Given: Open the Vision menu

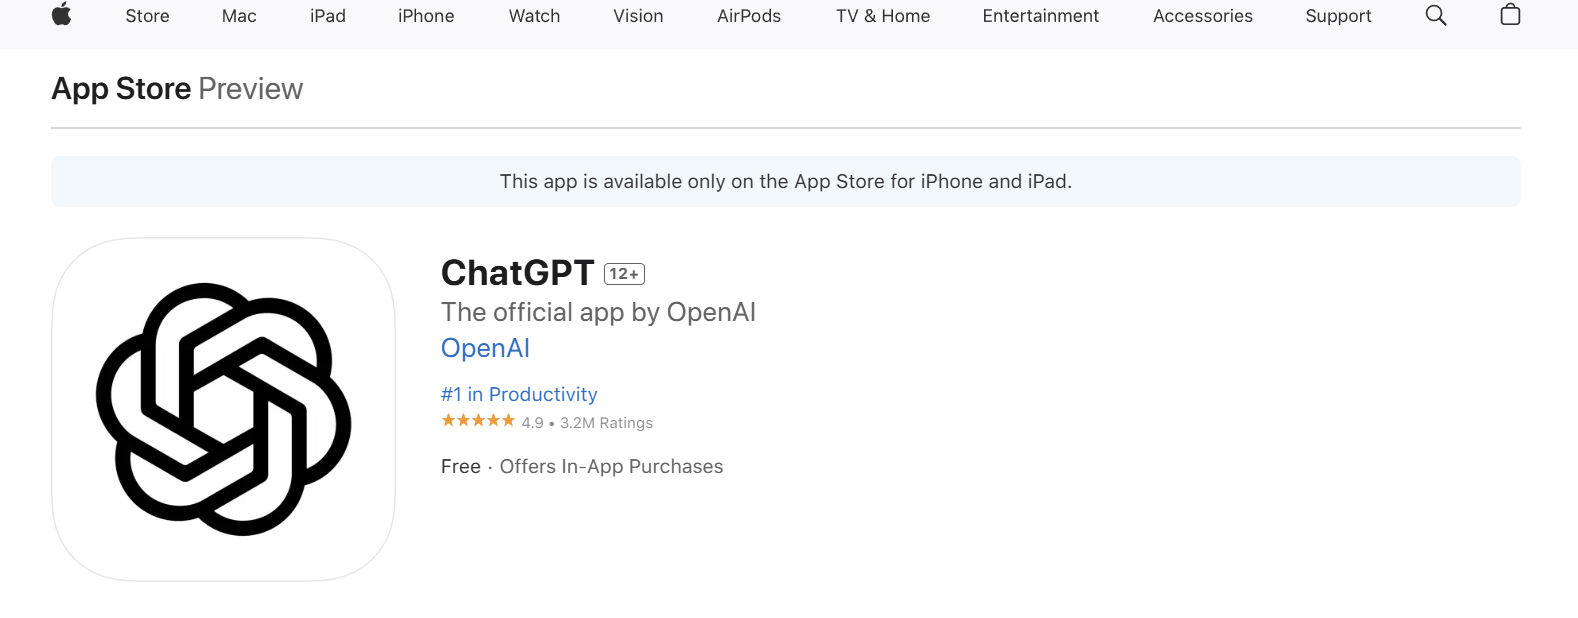Looking at the screenshot, I should tap(638, 16).
